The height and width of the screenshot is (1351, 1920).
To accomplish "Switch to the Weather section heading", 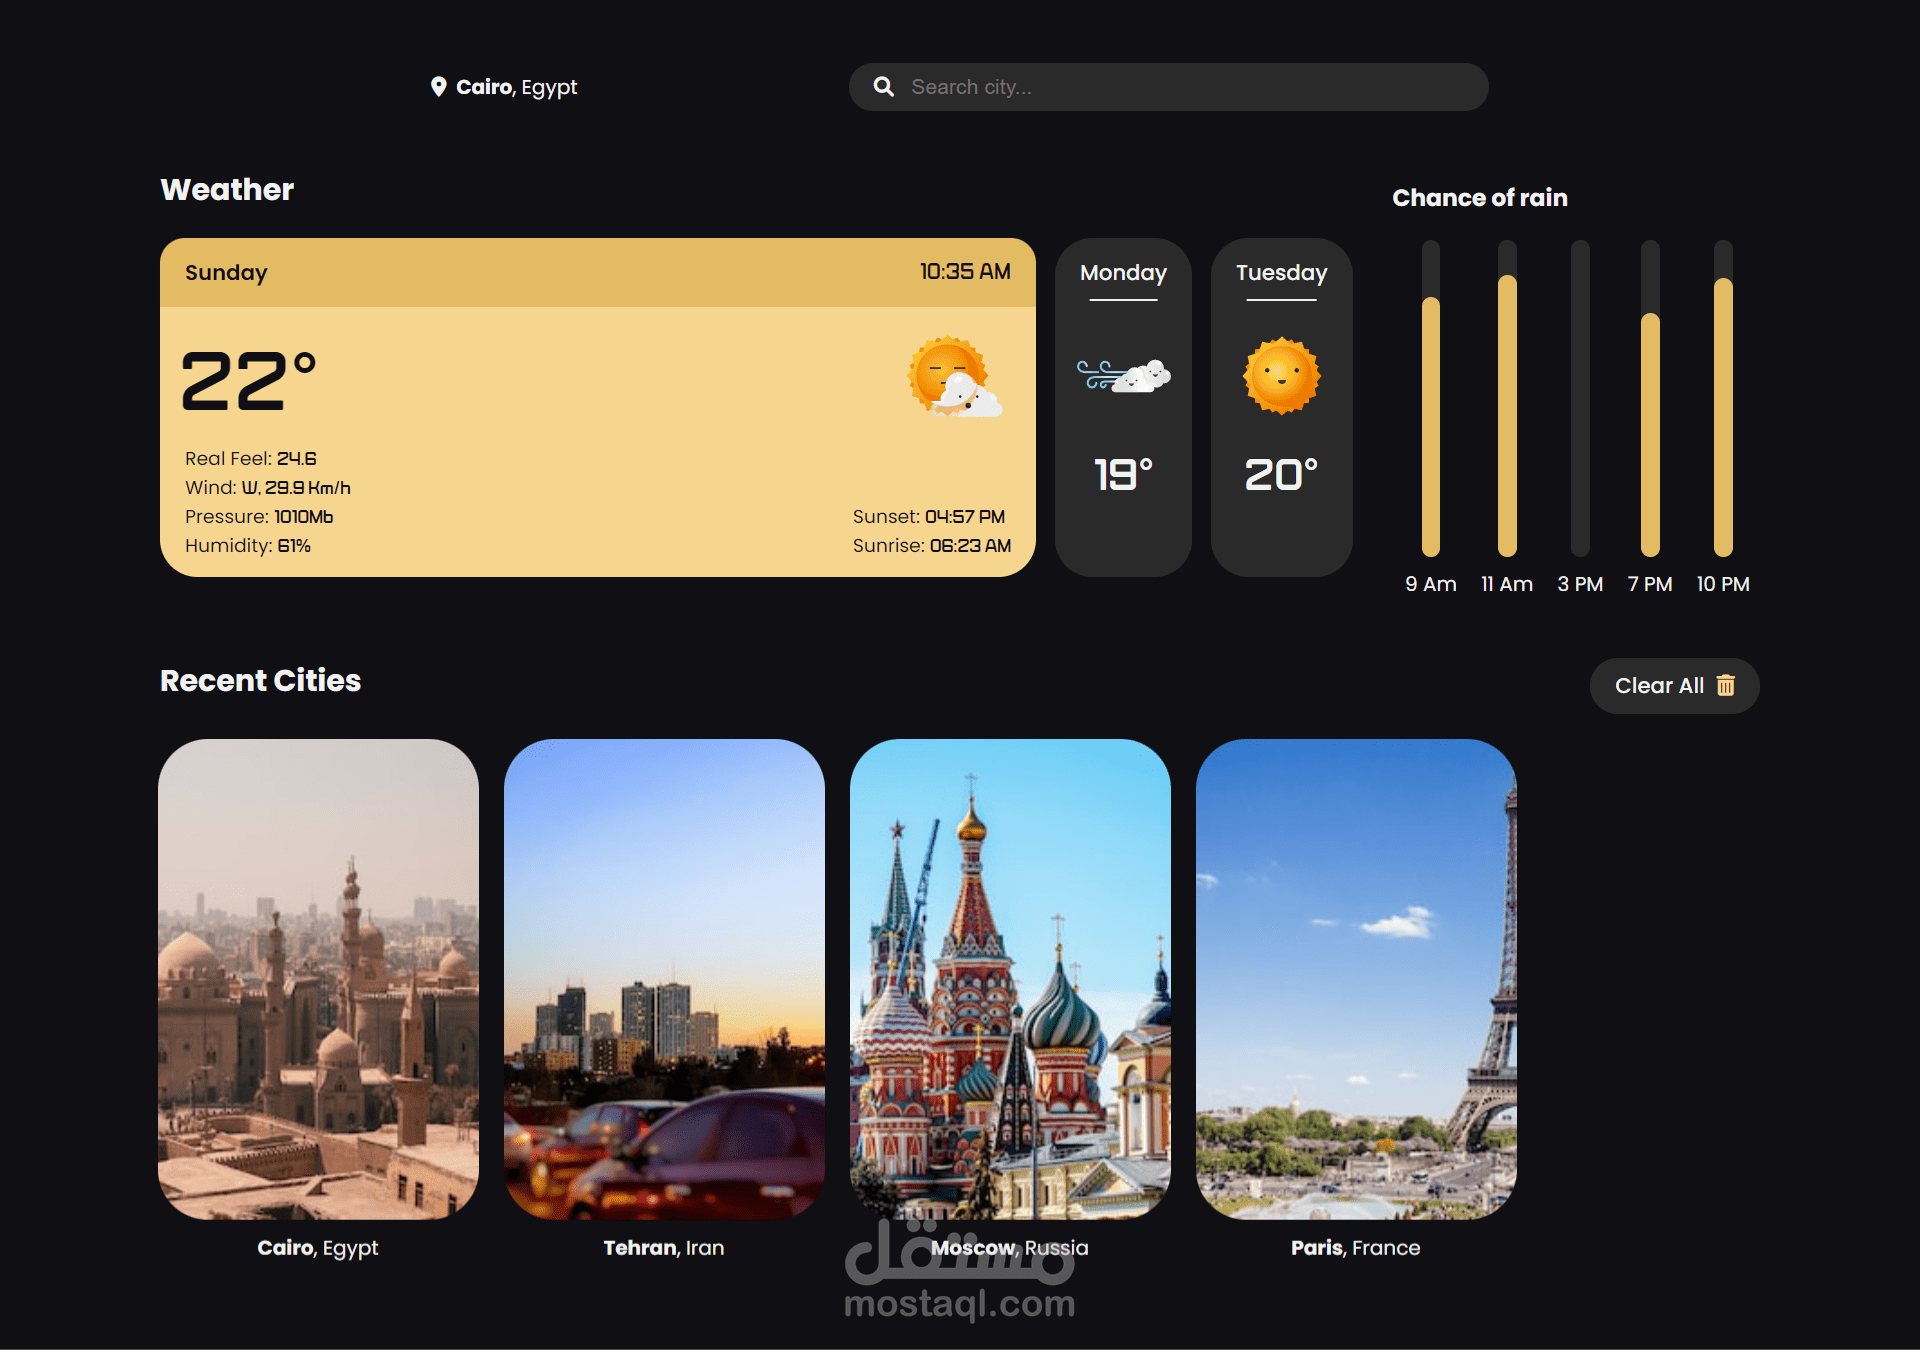I will tap(227, 189).
